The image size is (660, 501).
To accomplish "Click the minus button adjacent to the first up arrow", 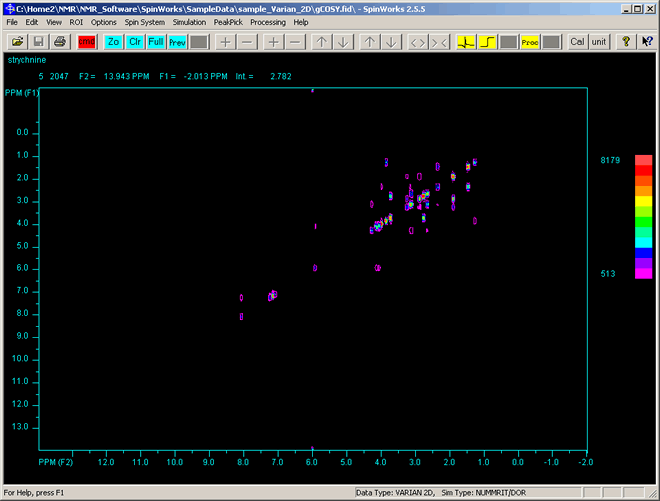I will (295, 42).
